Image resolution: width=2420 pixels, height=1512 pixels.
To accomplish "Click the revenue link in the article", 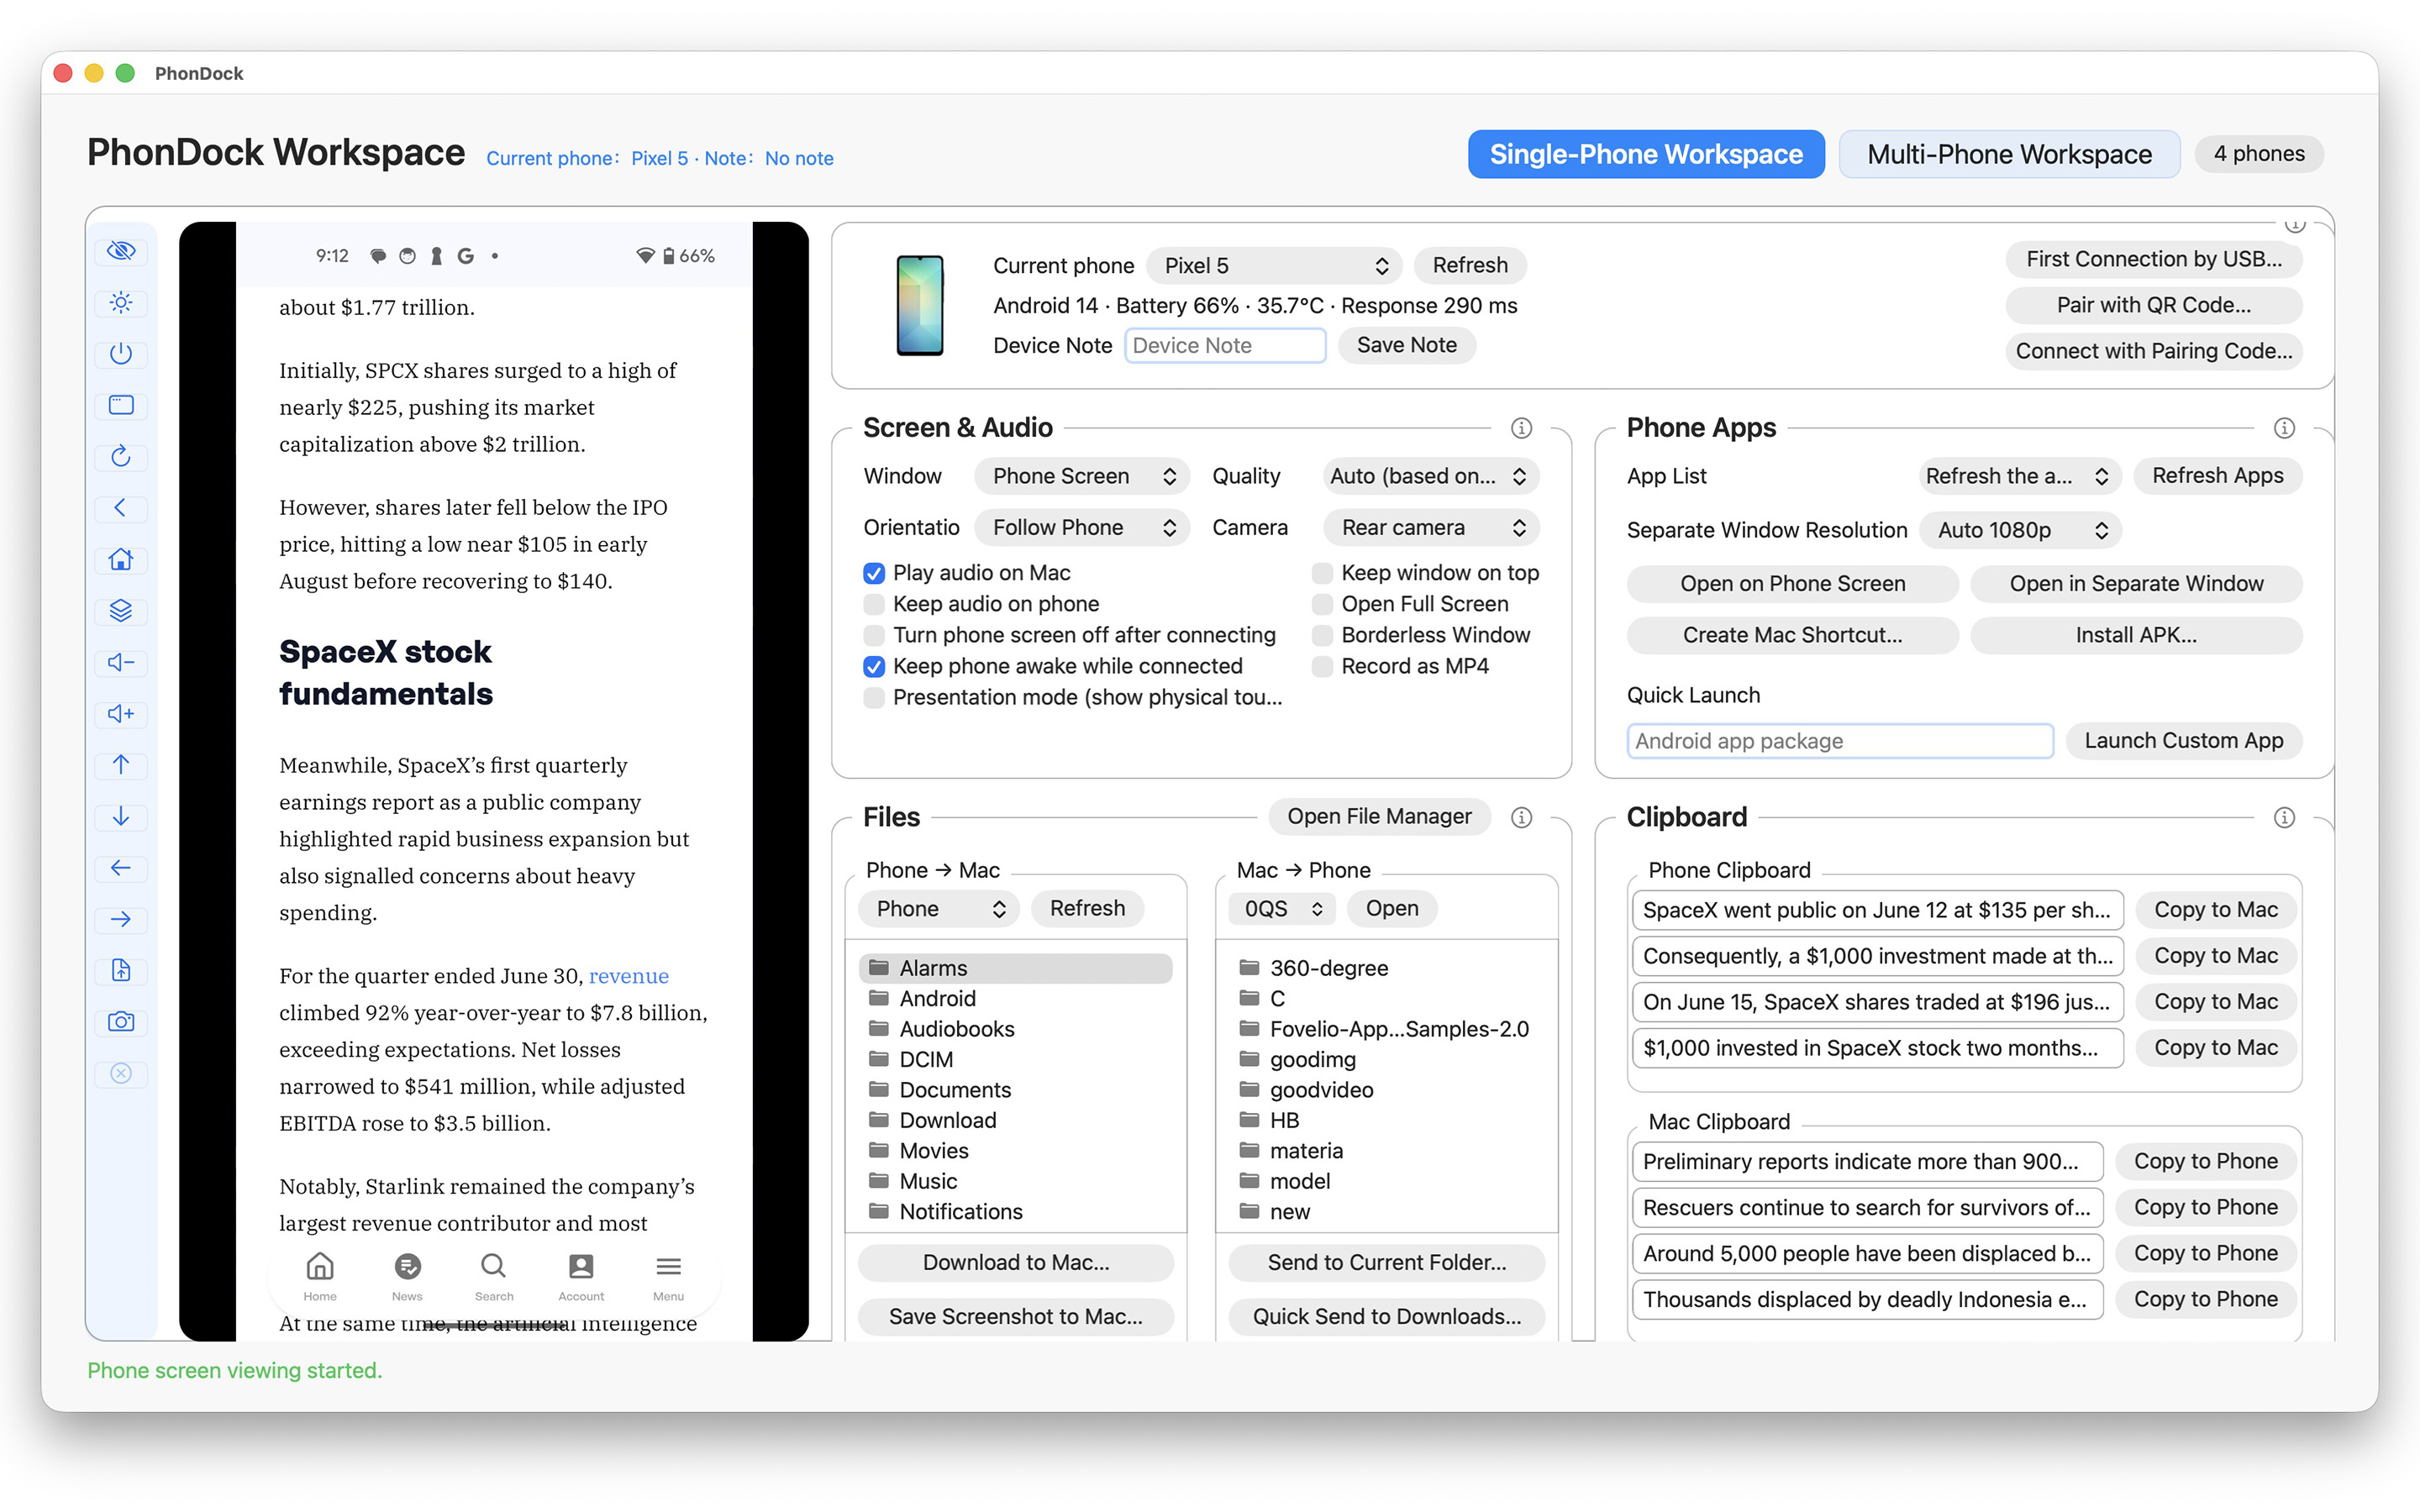I will (x=628, y=976).
